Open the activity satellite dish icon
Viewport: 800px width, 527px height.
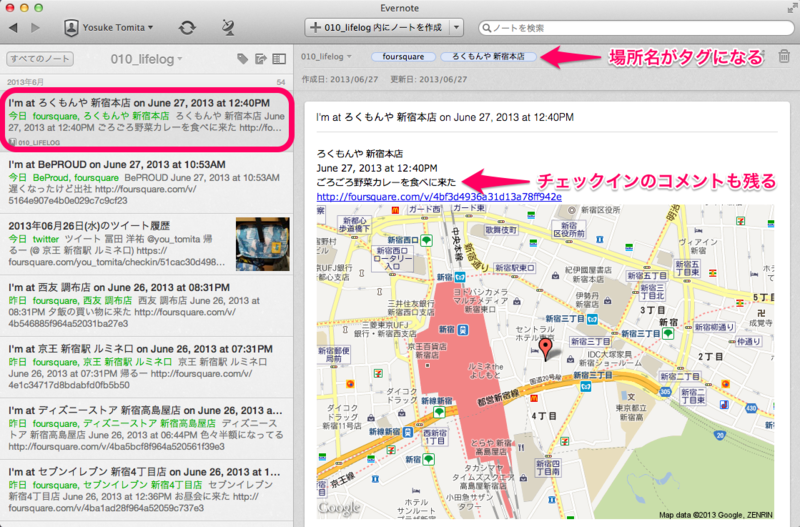[228, 28]
